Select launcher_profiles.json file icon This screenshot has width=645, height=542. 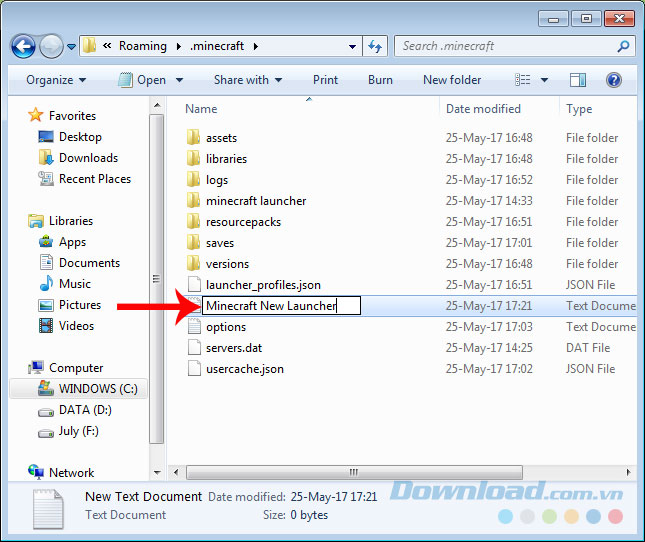pos(194,284)
